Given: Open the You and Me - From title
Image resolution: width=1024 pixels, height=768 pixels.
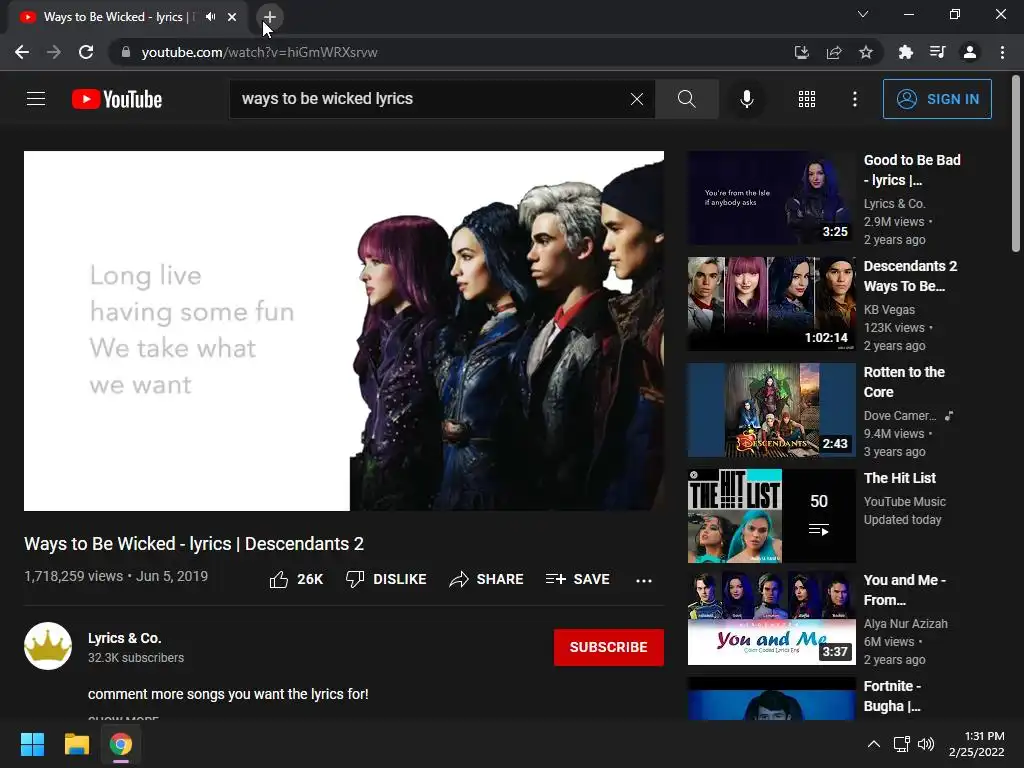Looking at the screenshot, I should click(904, 590).
